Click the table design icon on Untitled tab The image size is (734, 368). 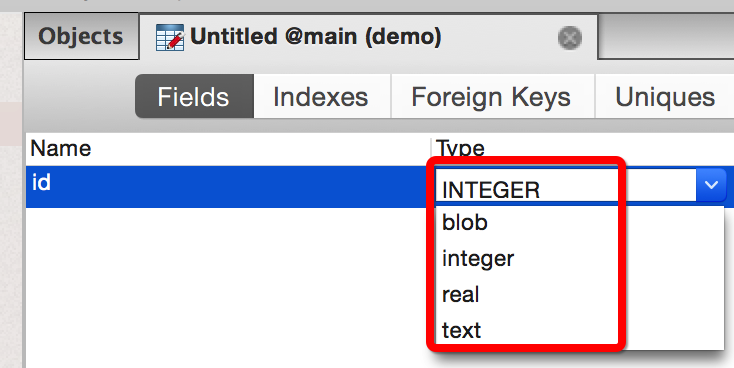point(170,37)
